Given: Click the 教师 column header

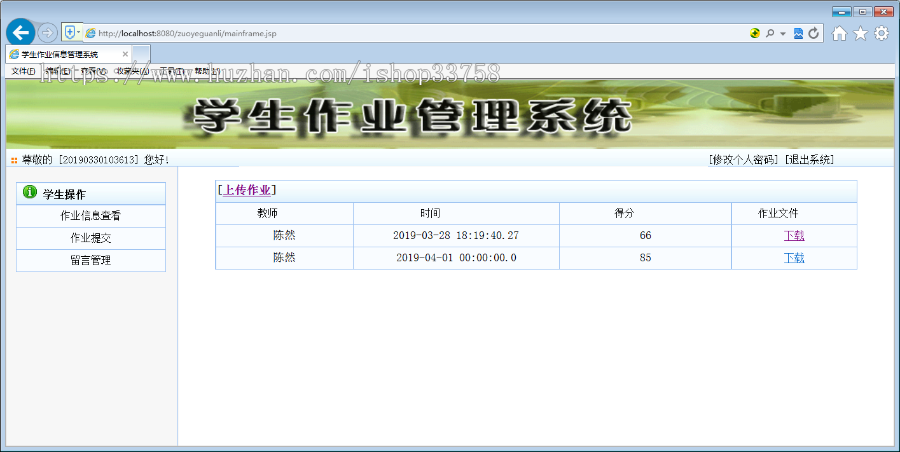Looking at the screenshot, I should click(267, 213).
